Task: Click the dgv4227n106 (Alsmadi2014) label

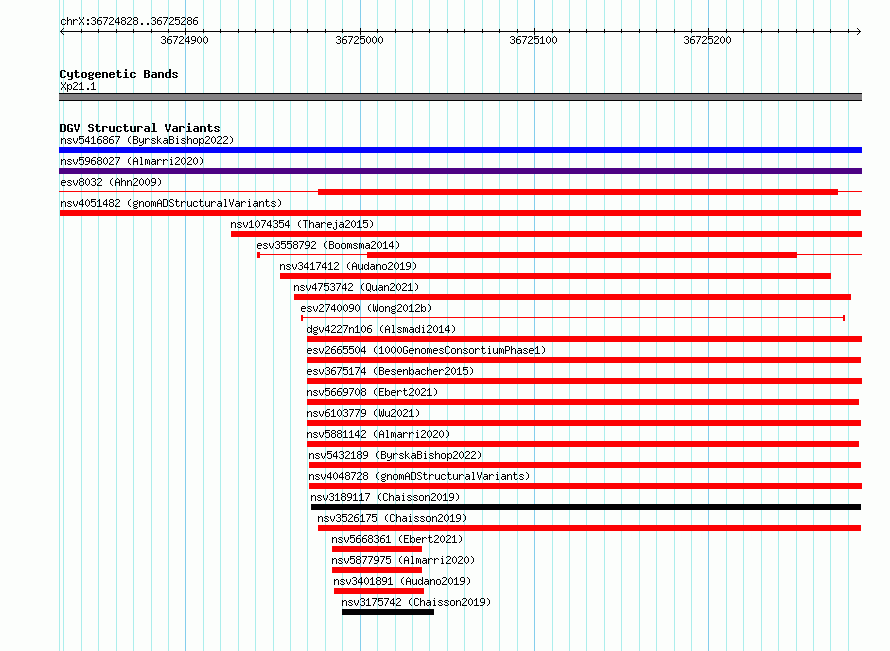Action: 381,329
